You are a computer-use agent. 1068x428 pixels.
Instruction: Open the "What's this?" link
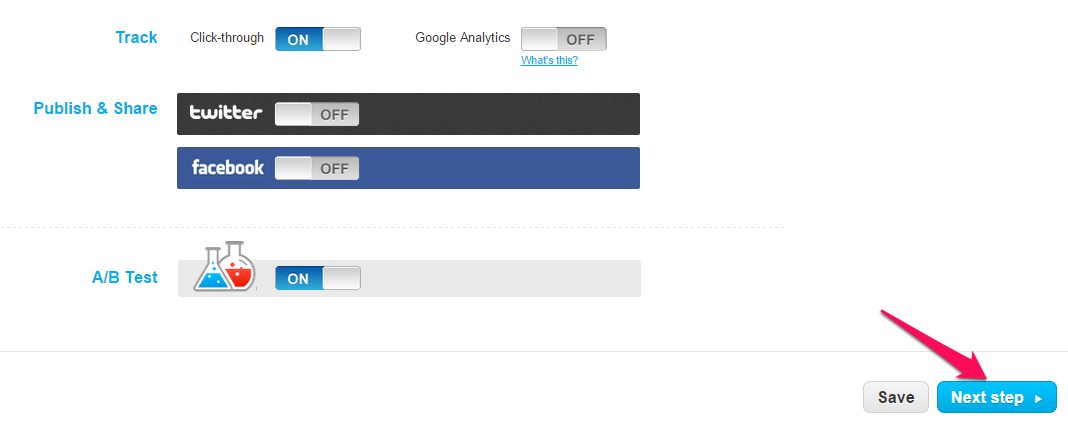(x=549, y=60)
